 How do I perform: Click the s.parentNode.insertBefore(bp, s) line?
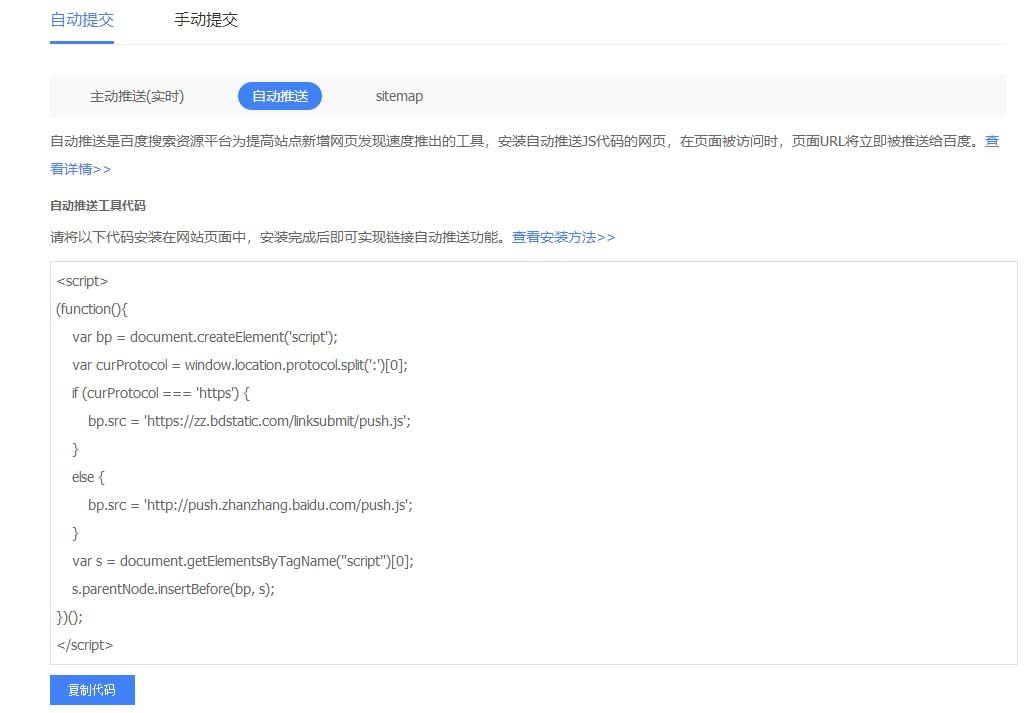(x=173, y=589)
